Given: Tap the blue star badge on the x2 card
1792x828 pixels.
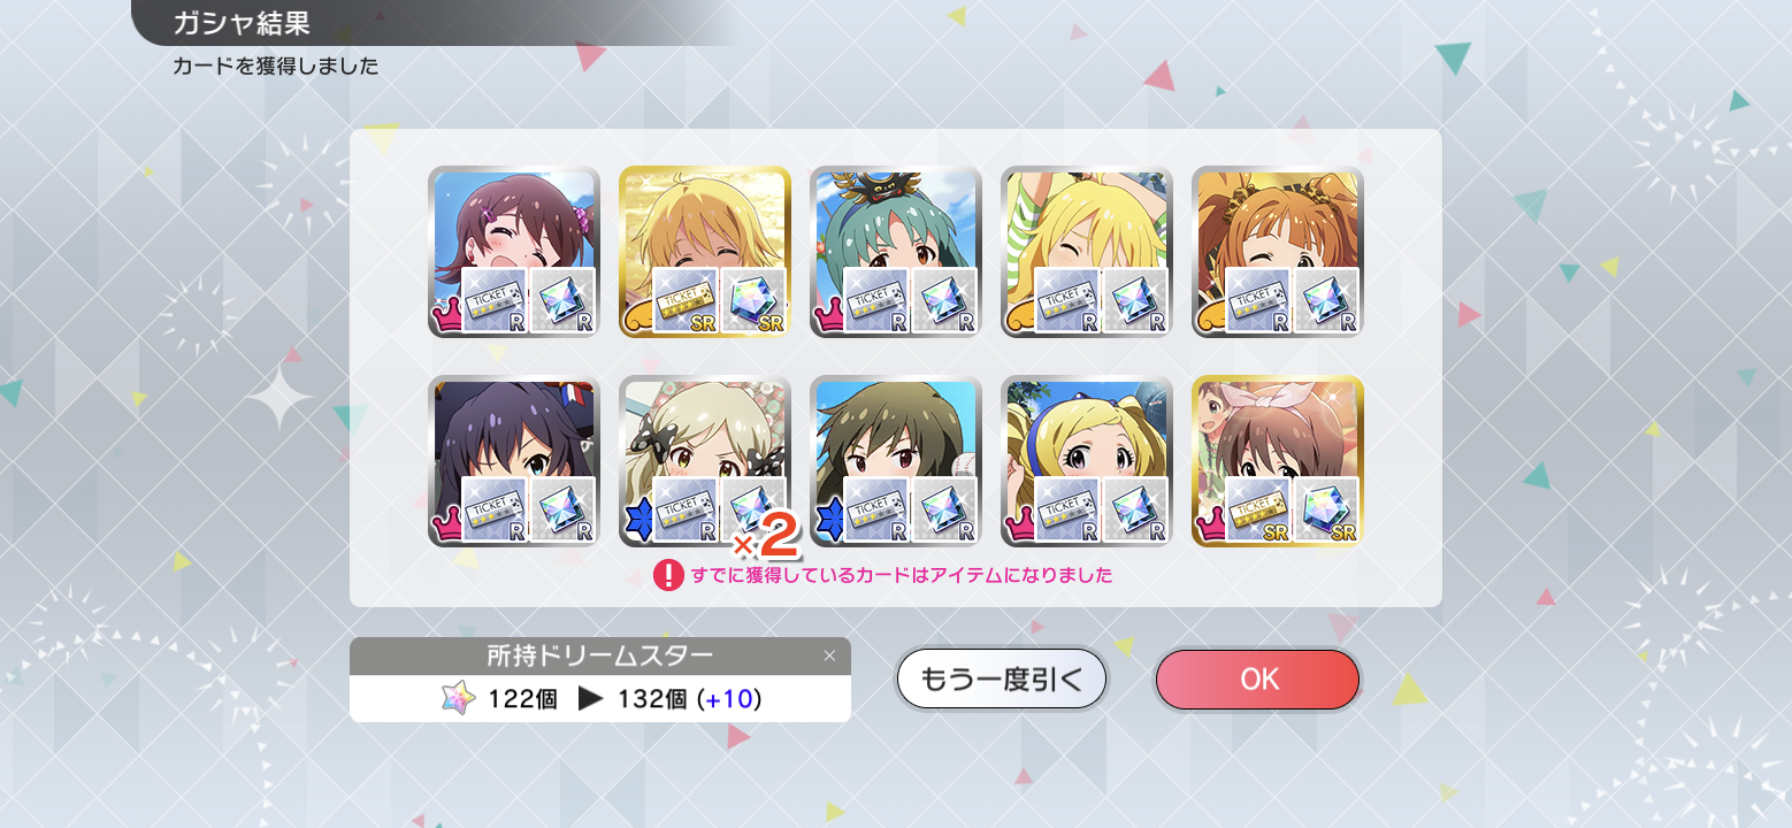Looking at the screenshot, I should (x=637, y=520).
